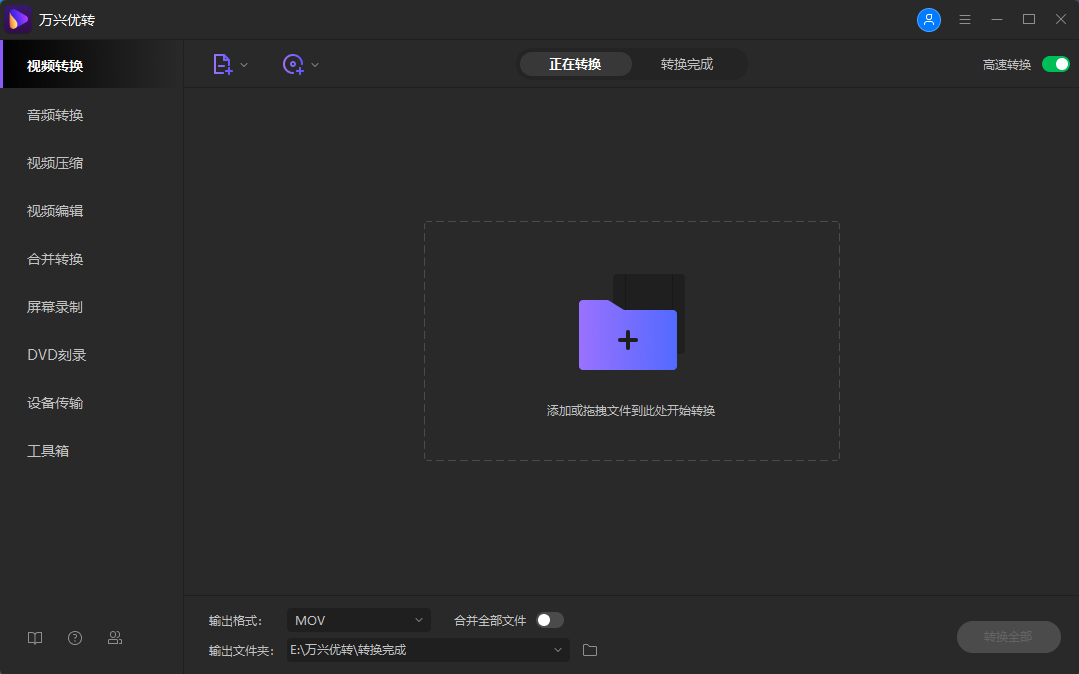The width and height of the screenshot is (1079, 674).
Task: Open the MOV output format dropdown
Action: 358,620
